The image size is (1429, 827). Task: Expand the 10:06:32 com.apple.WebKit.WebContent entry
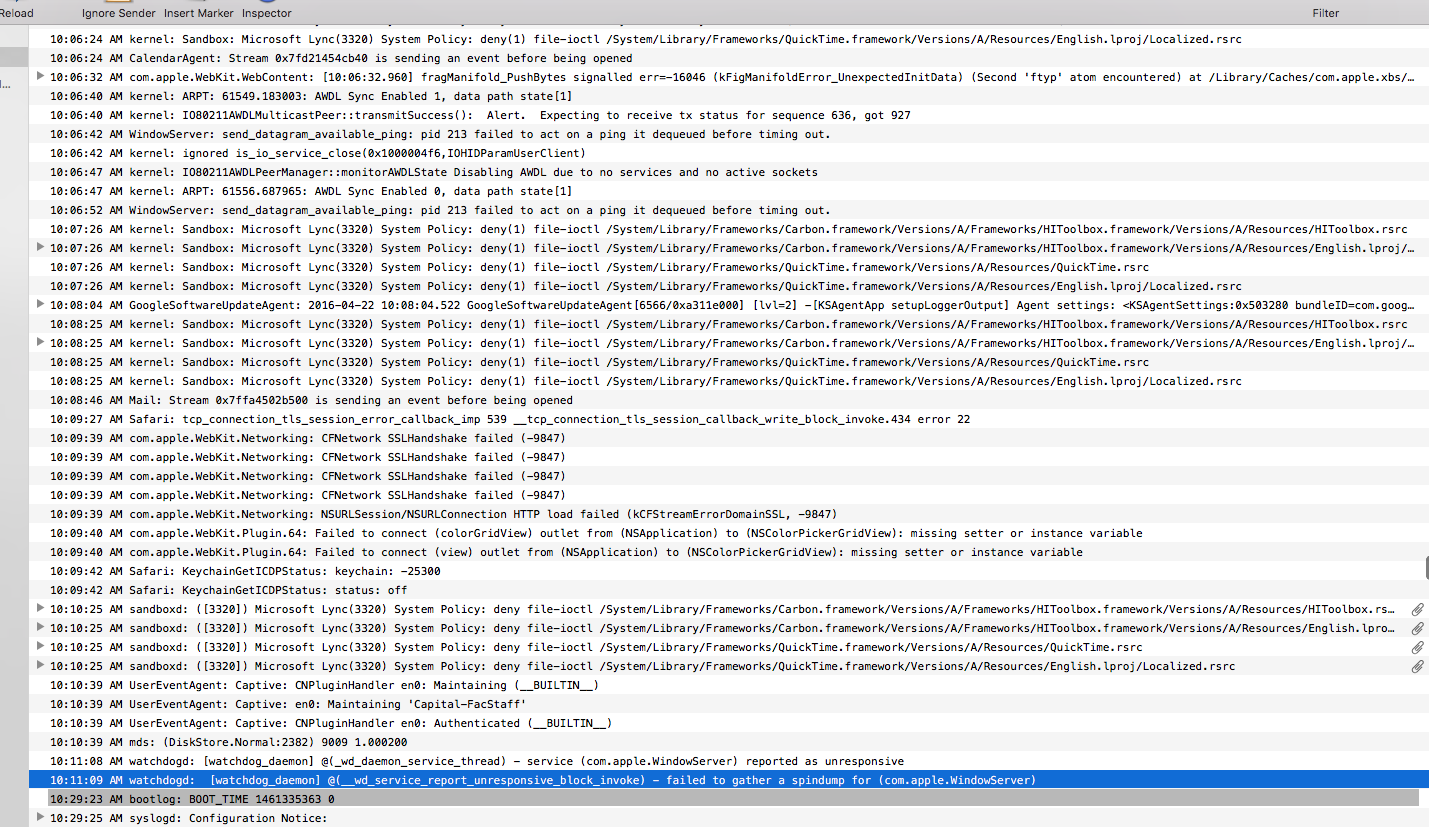pyautogui.click(x=40, y=76)
